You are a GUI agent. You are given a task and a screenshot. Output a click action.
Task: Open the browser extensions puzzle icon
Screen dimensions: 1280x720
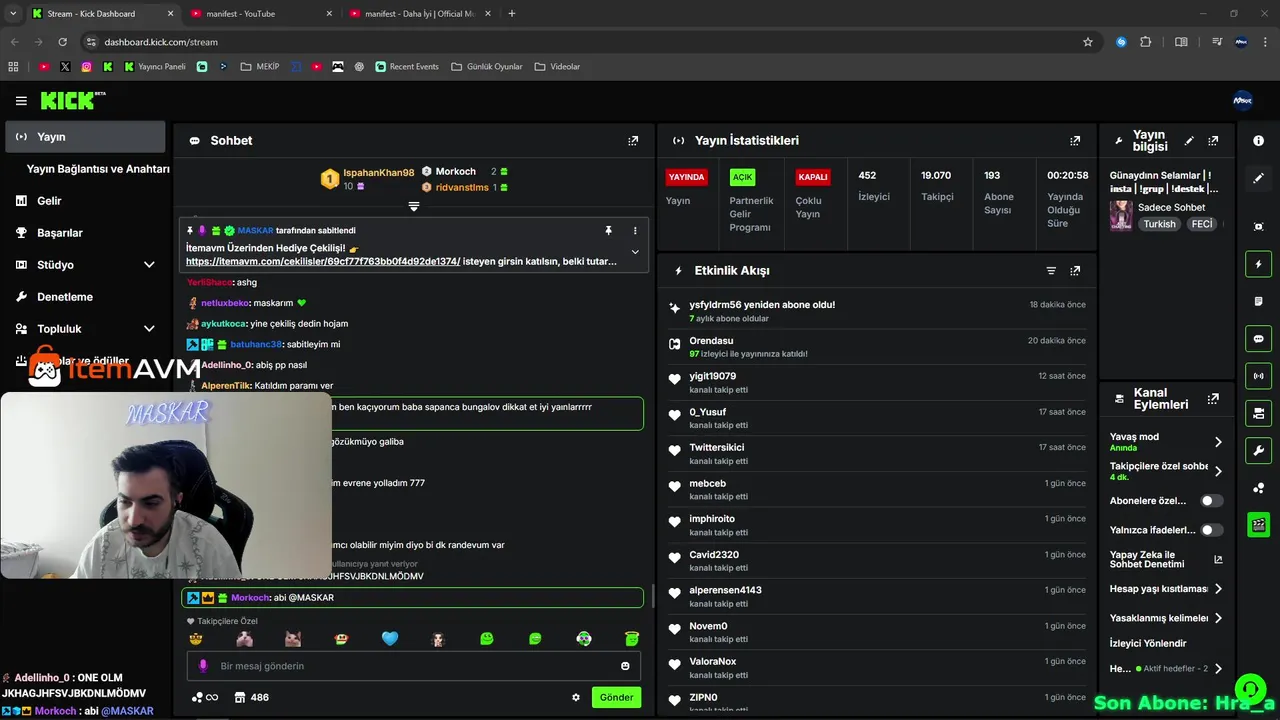pos(1146,42)
